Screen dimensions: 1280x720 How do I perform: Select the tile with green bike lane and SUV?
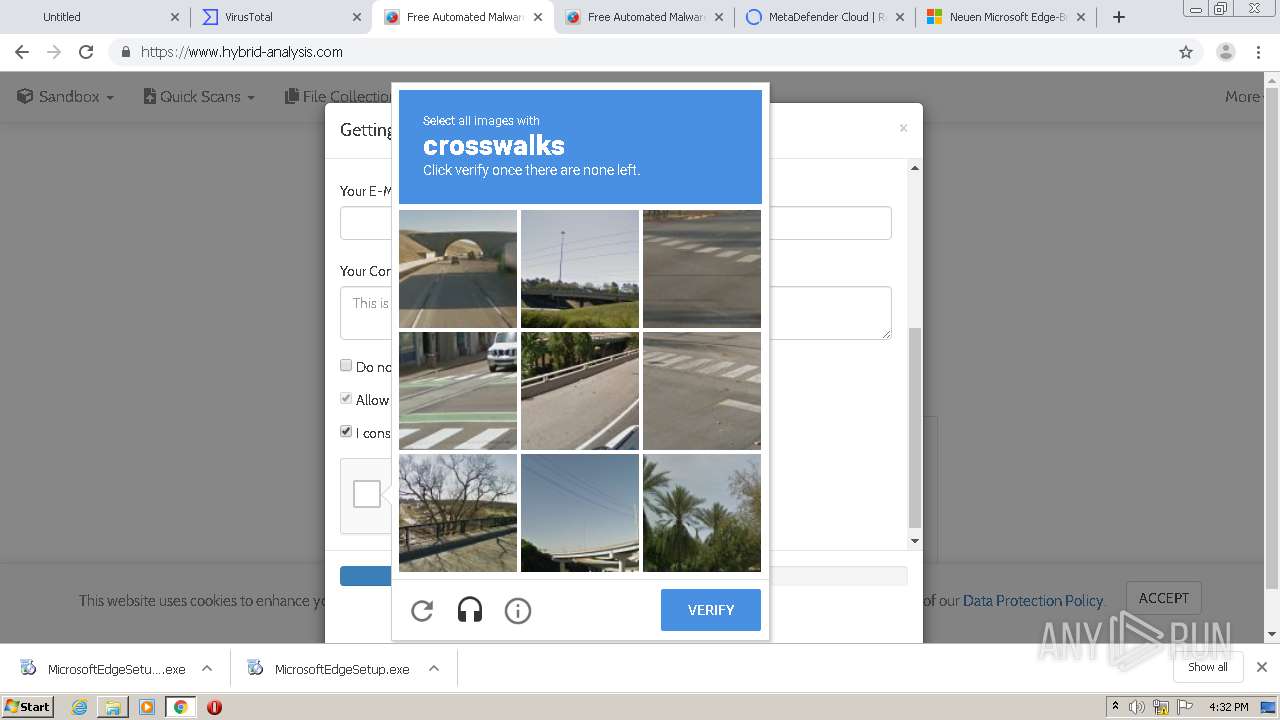(x=458, y=391)
